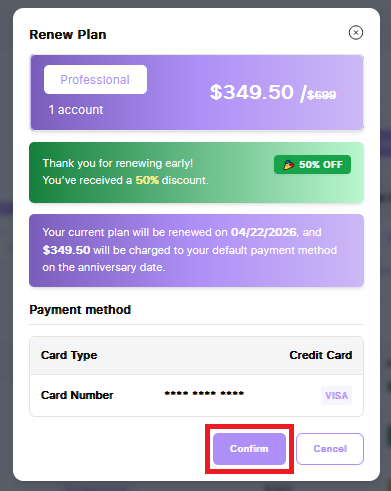
Task: Click the masked card number asterisks
Action: pyautogui.click(x=204, y=393)
